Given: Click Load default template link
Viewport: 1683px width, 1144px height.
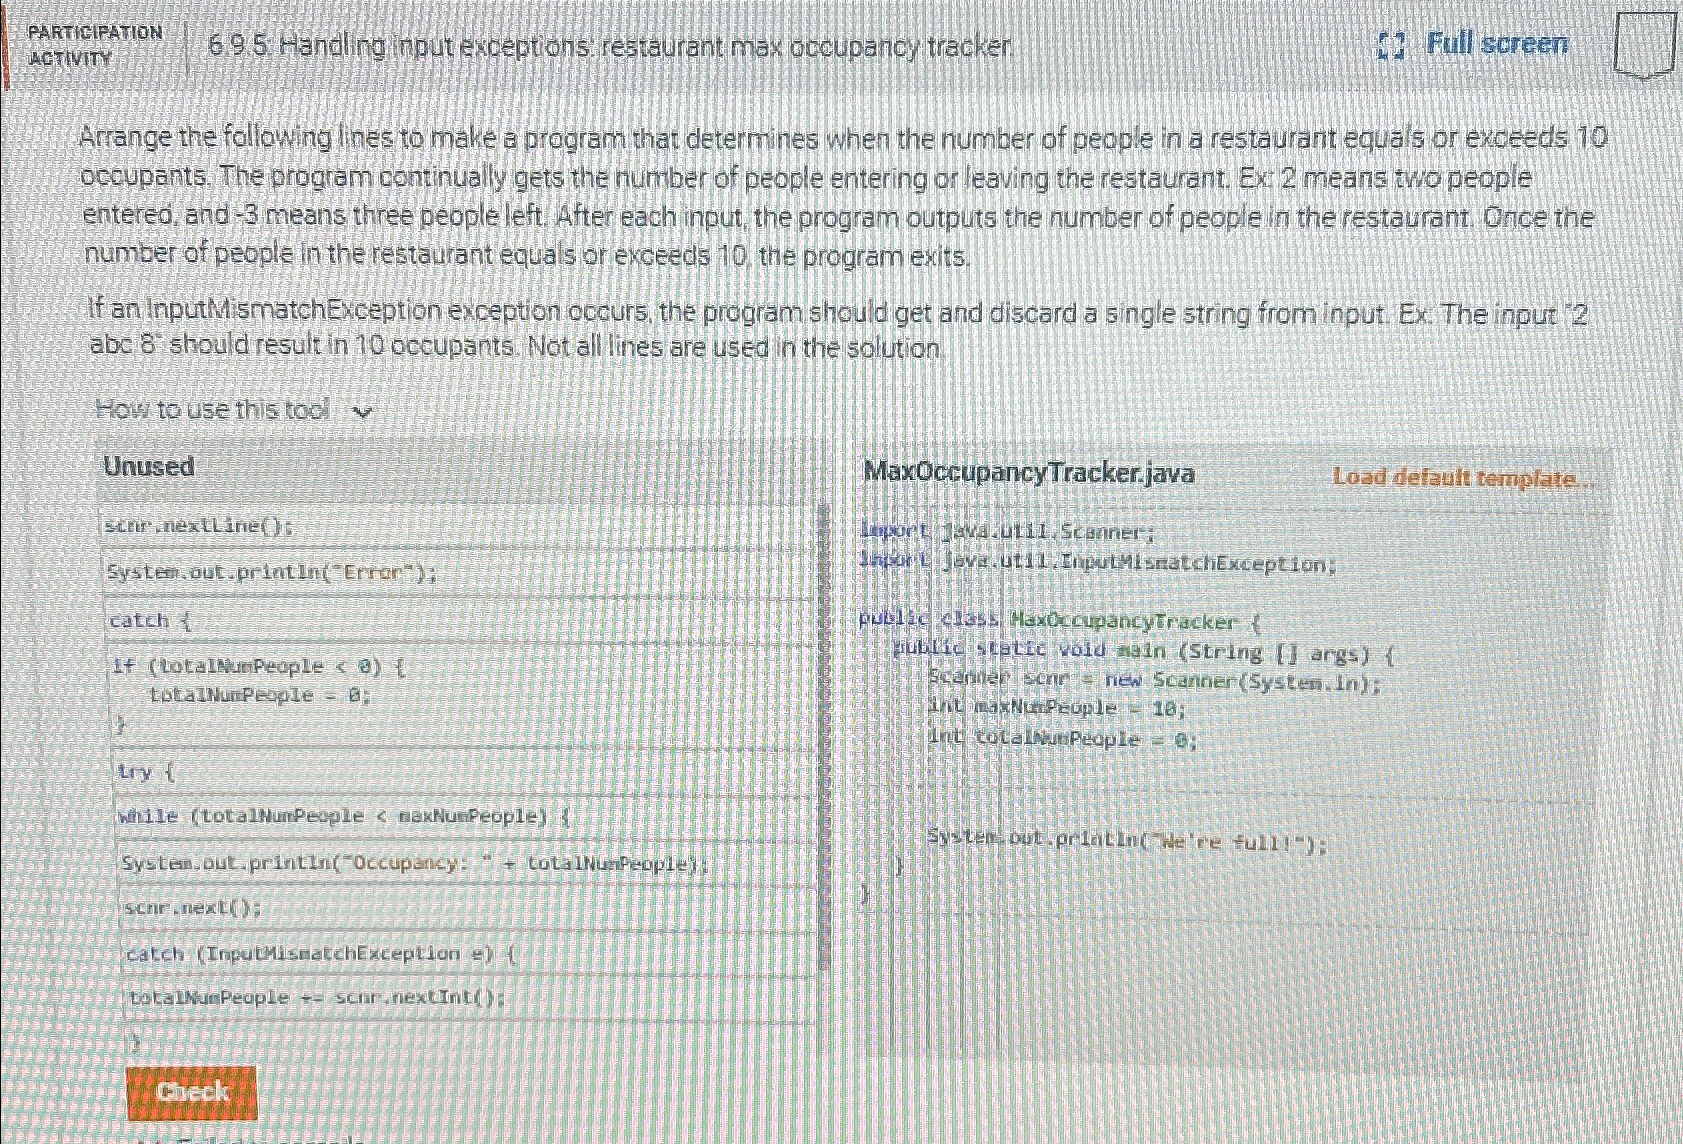Looking at the screenshot, I should 1461,478.
